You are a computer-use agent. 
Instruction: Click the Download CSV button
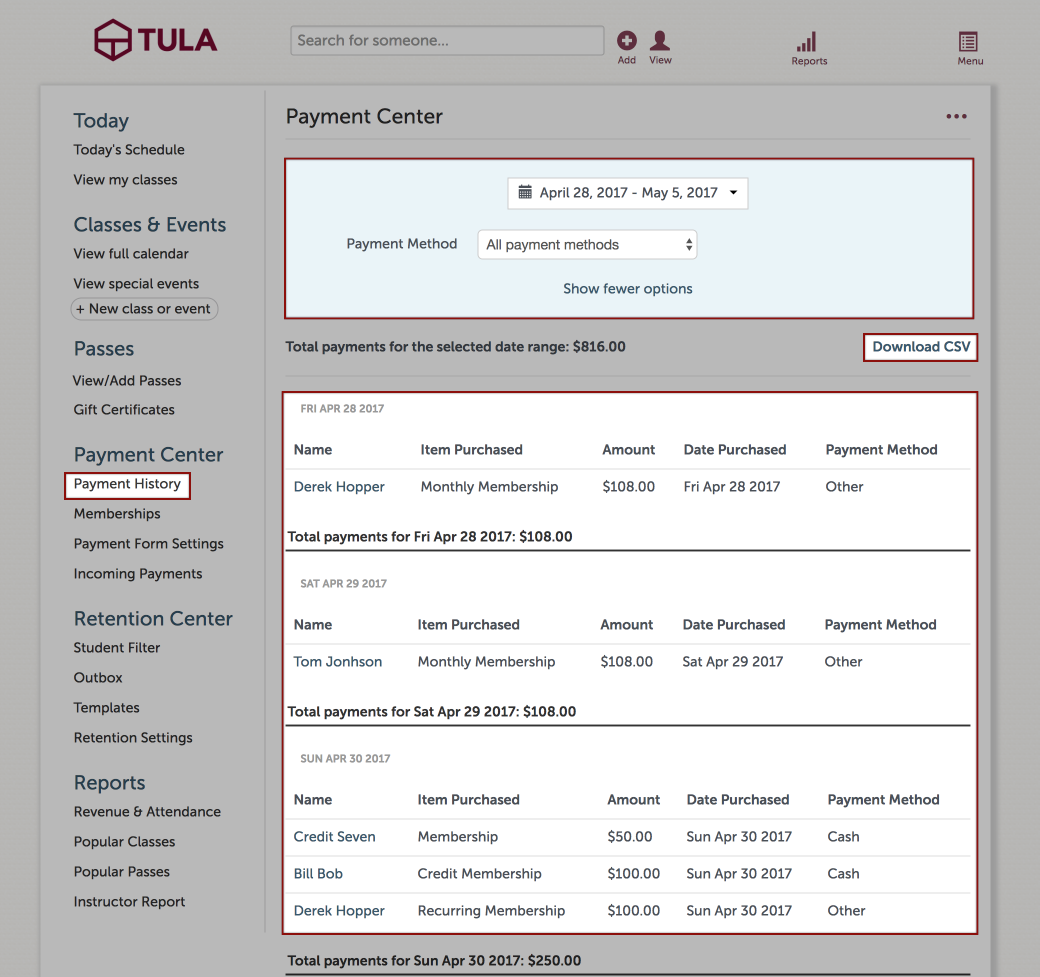coord(920,347)
